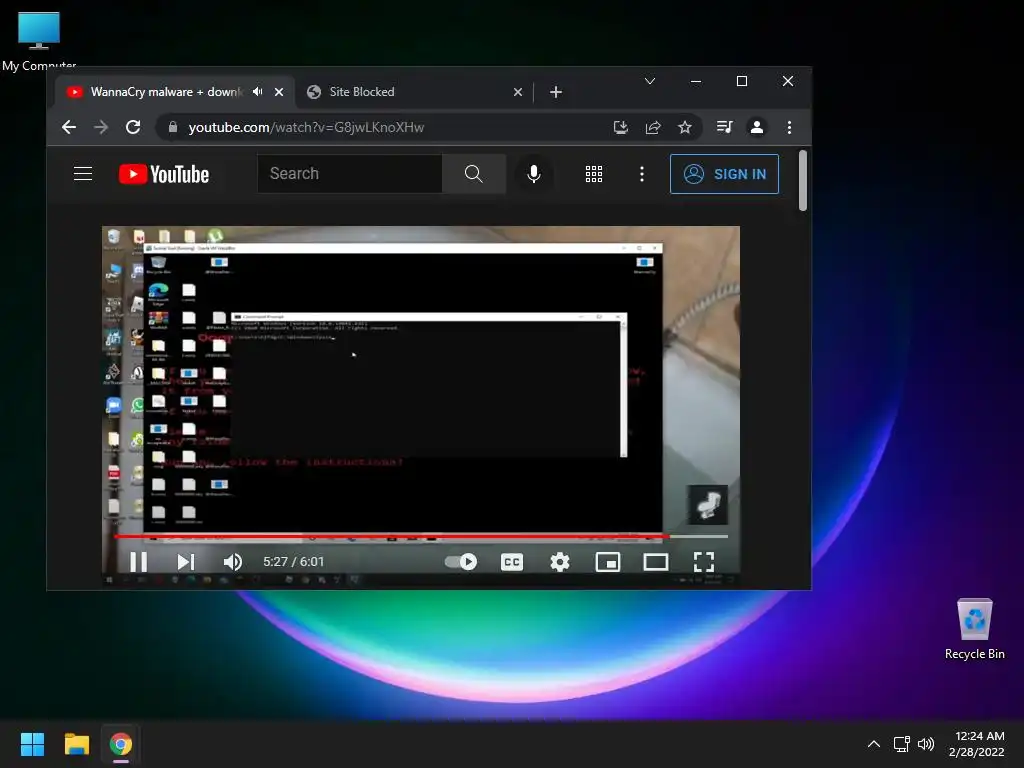Open the clock showing 12:24 AM

pos(977,744)
